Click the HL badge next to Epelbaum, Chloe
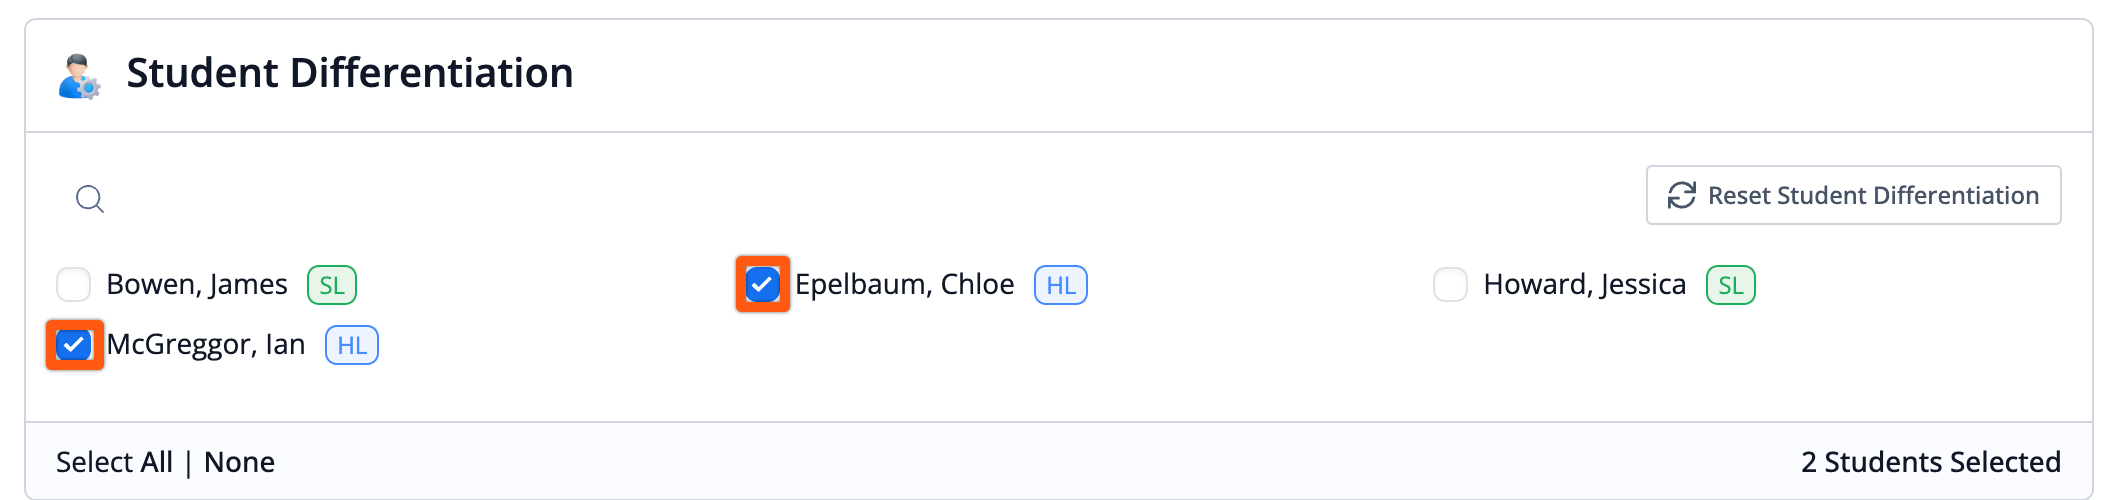The image size is (2120, 500). 1060,285
